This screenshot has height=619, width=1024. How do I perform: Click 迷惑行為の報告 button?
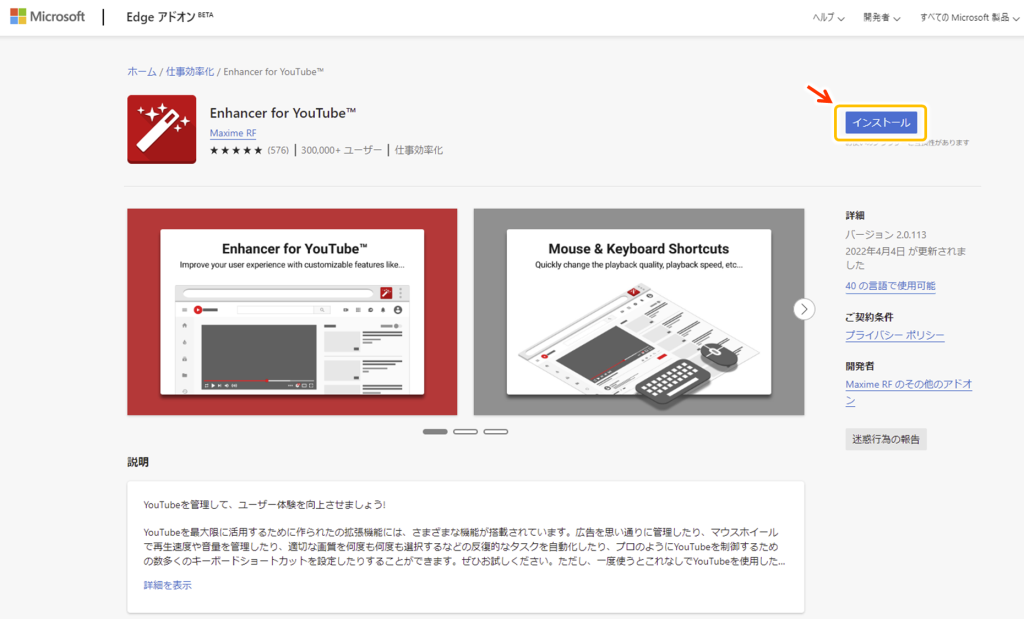point(885,439)
